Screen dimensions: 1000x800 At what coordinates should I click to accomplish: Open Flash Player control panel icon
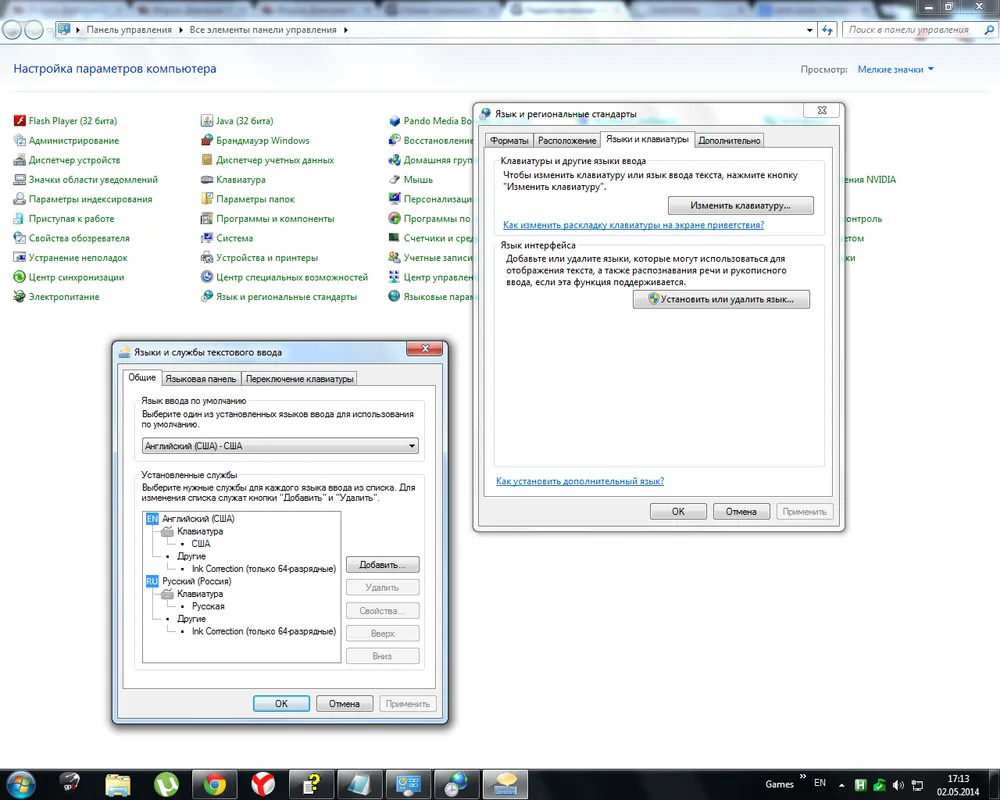(x=19, y=121)
